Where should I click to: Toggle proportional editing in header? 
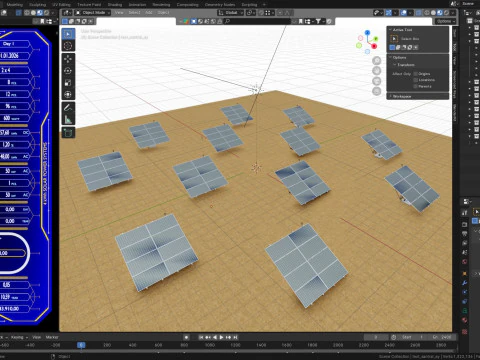[x=280, y=13]
